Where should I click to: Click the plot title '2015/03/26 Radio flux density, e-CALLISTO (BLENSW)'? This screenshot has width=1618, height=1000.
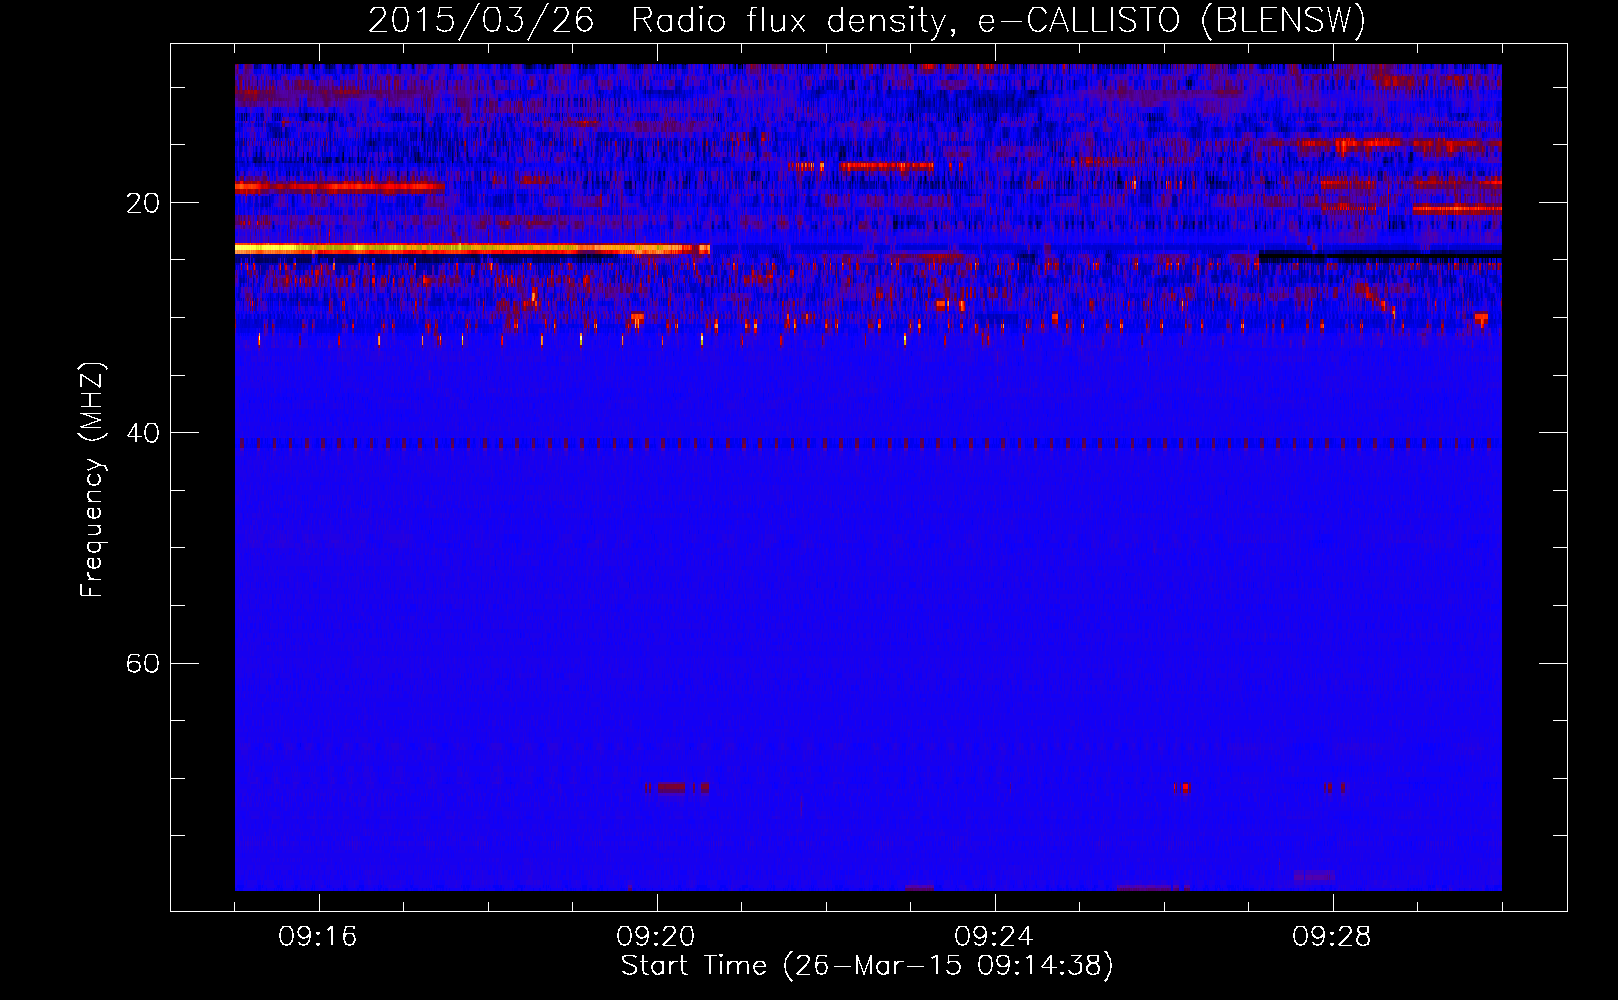click(867, 20)
